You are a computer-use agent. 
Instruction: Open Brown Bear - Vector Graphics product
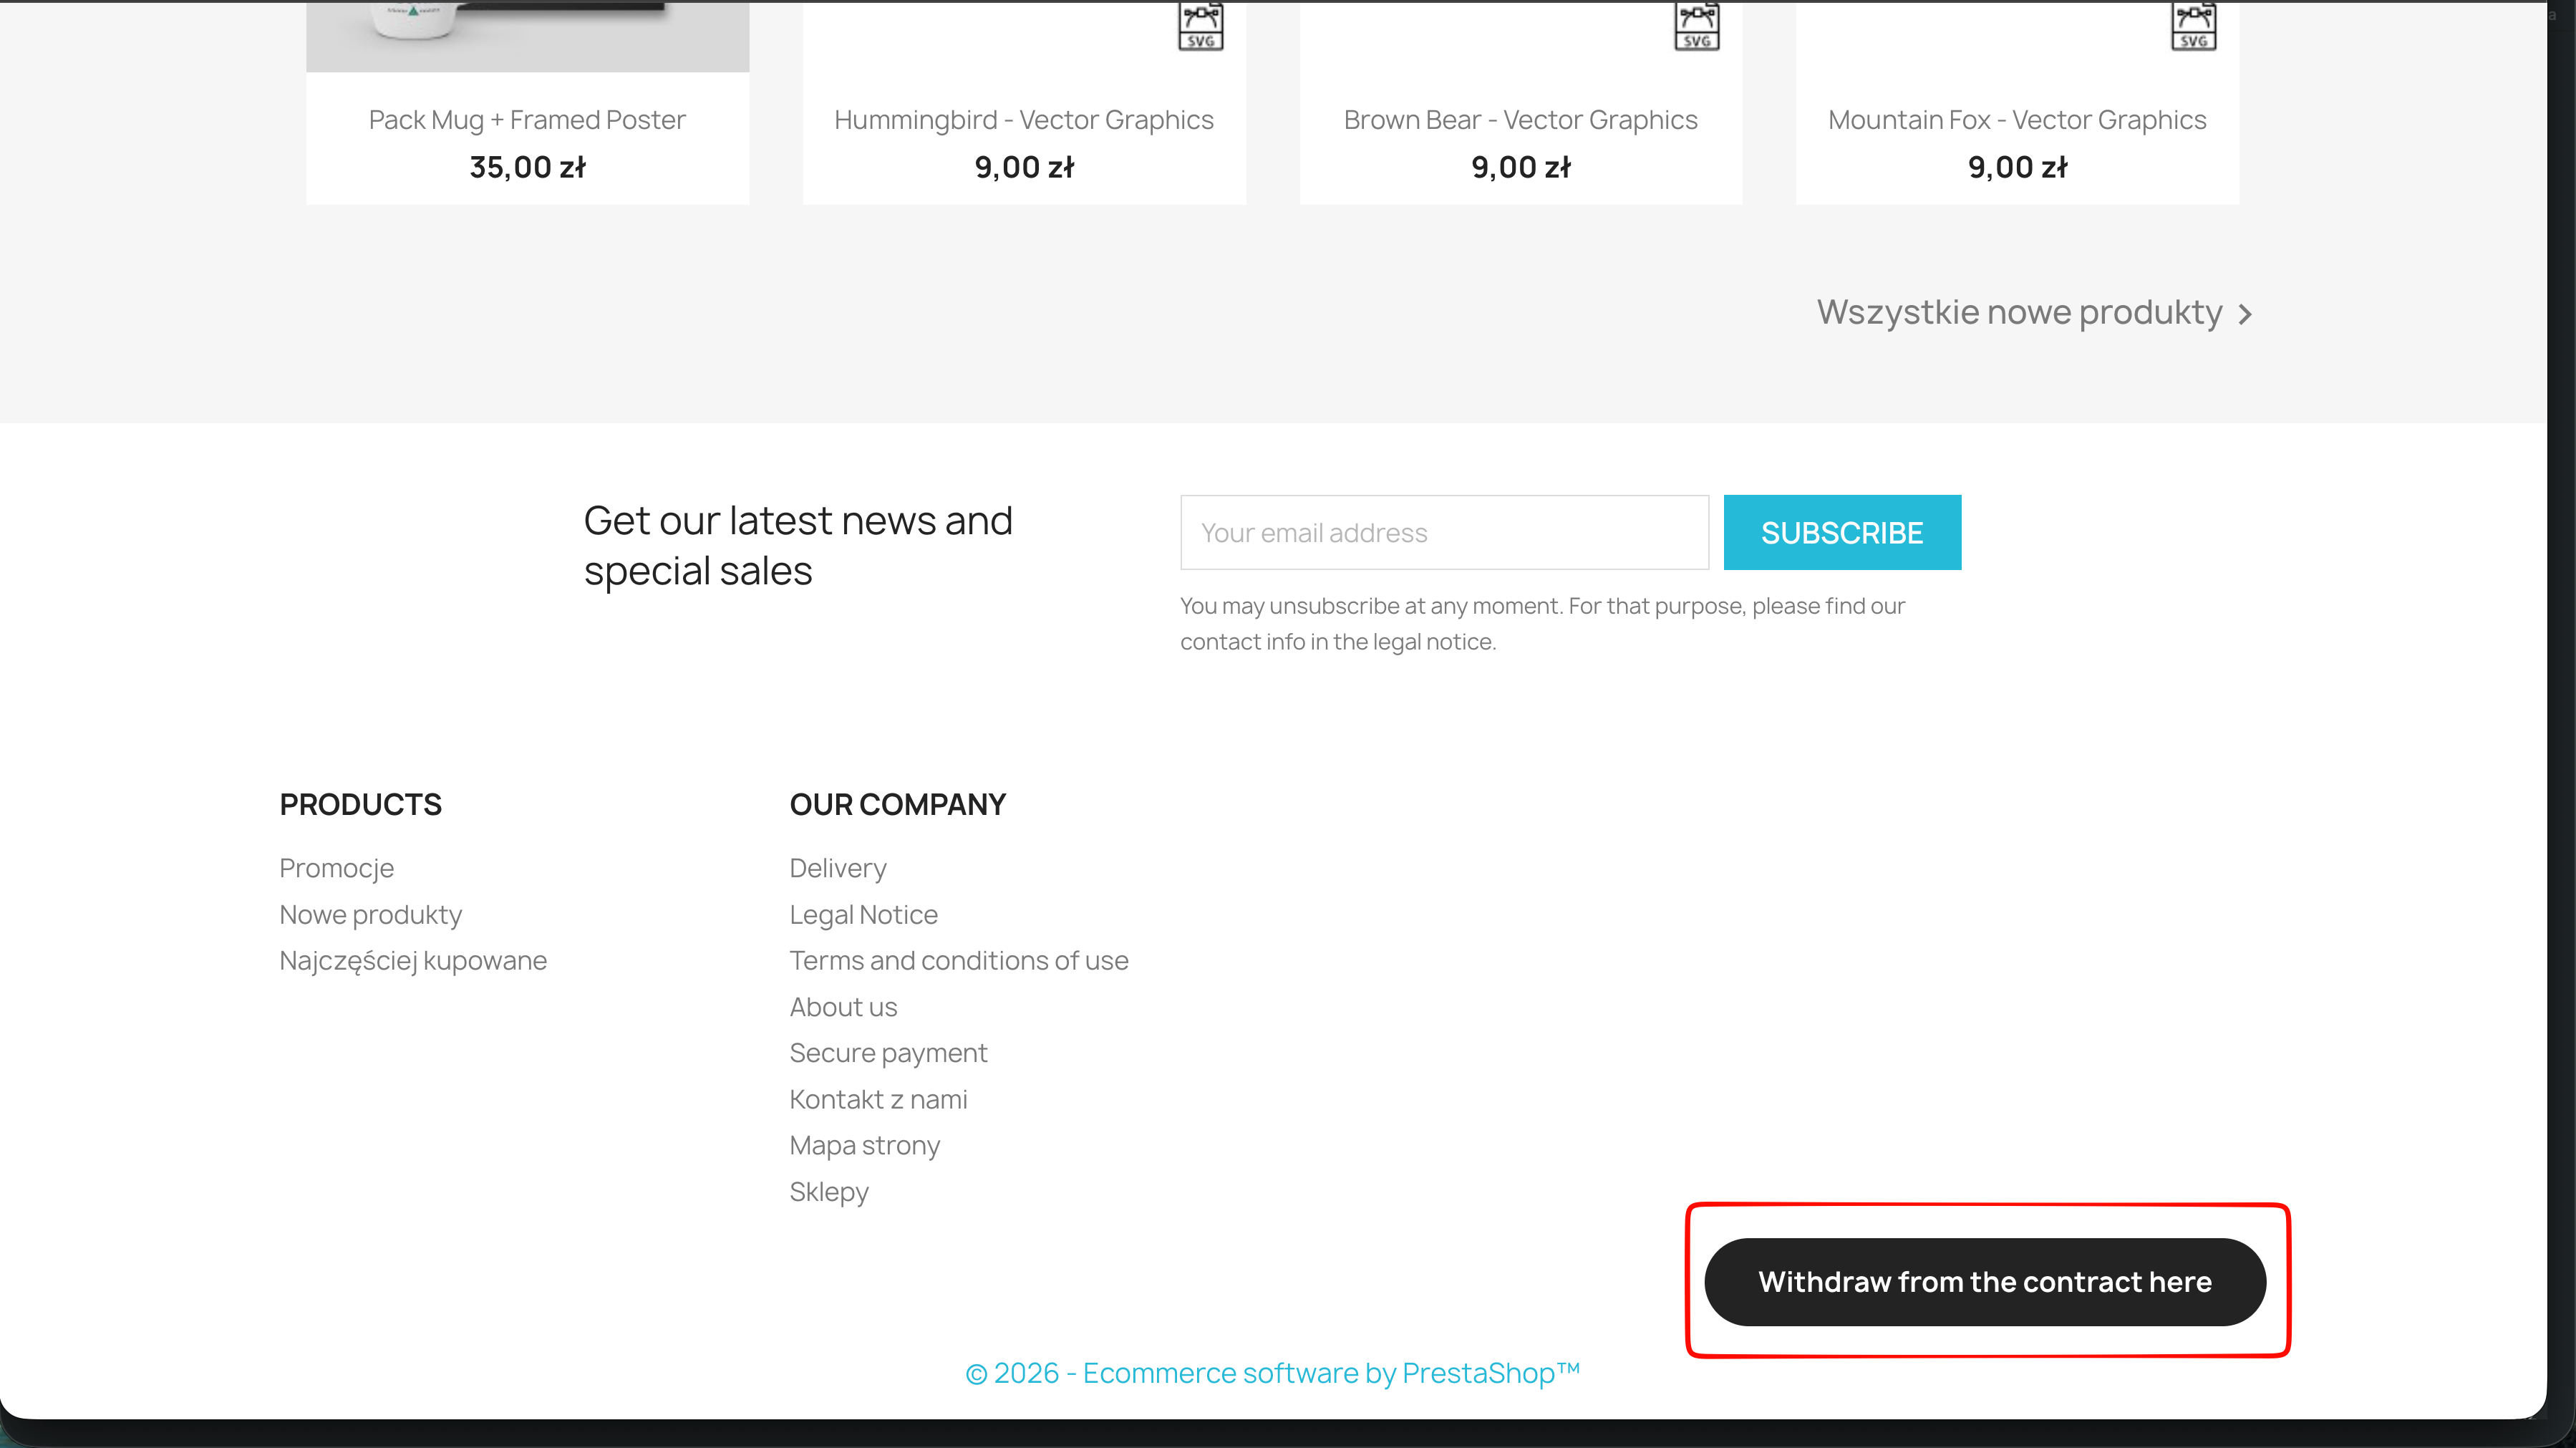click(x=1520, y=120)
